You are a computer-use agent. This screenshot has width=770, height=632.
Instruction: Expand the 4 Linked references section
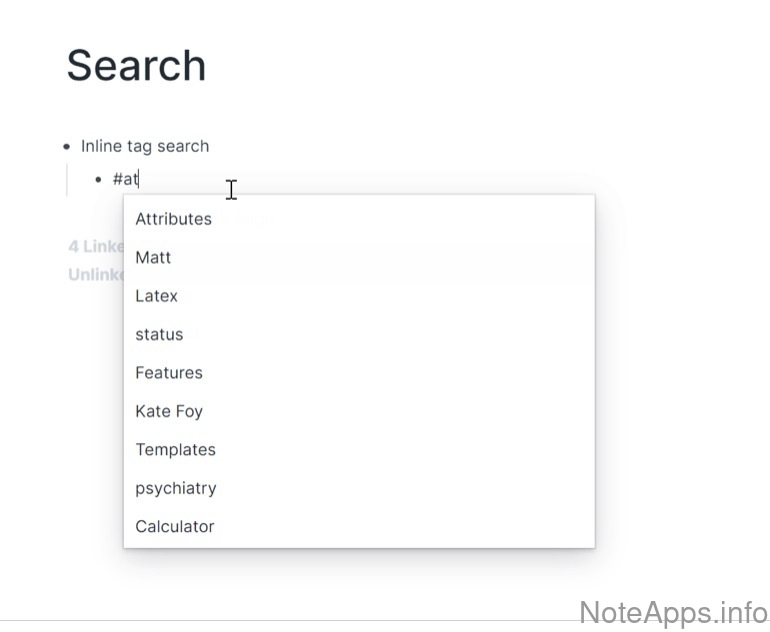click(95, 246)
